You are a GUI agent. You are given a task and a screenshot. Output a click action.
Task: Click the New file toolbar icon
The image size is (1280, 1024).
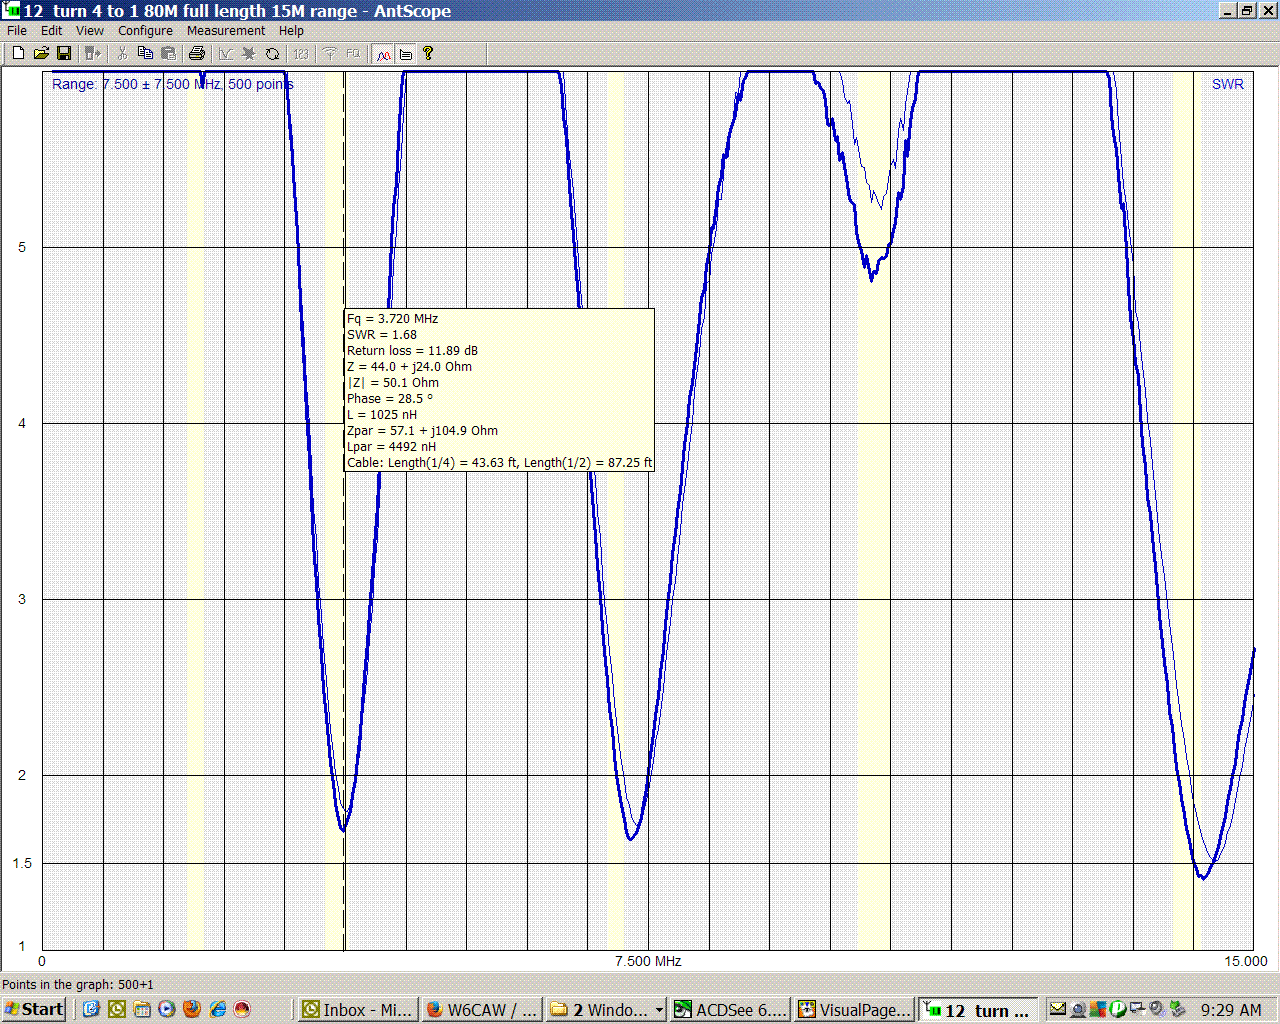coord(18,53)
